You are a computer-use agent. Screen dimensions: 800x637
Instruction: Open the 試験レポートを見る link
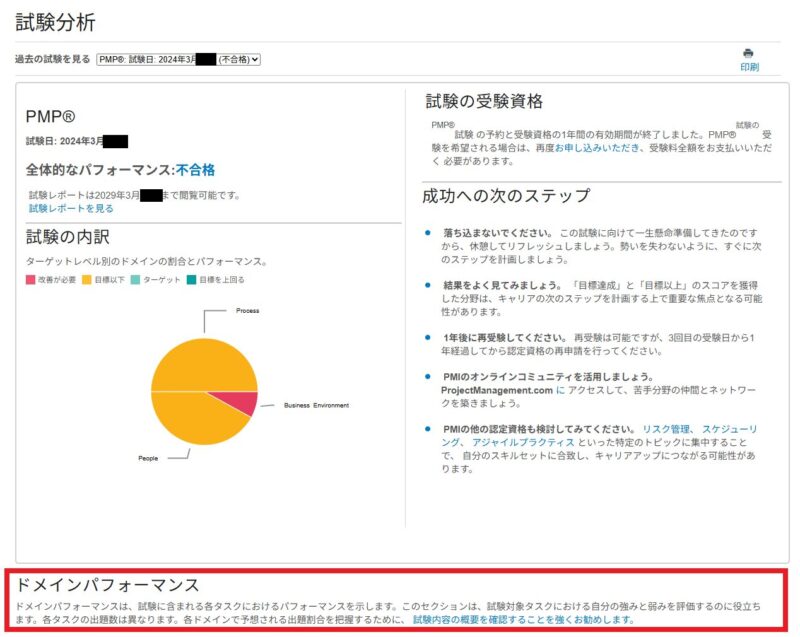point(71,209)
